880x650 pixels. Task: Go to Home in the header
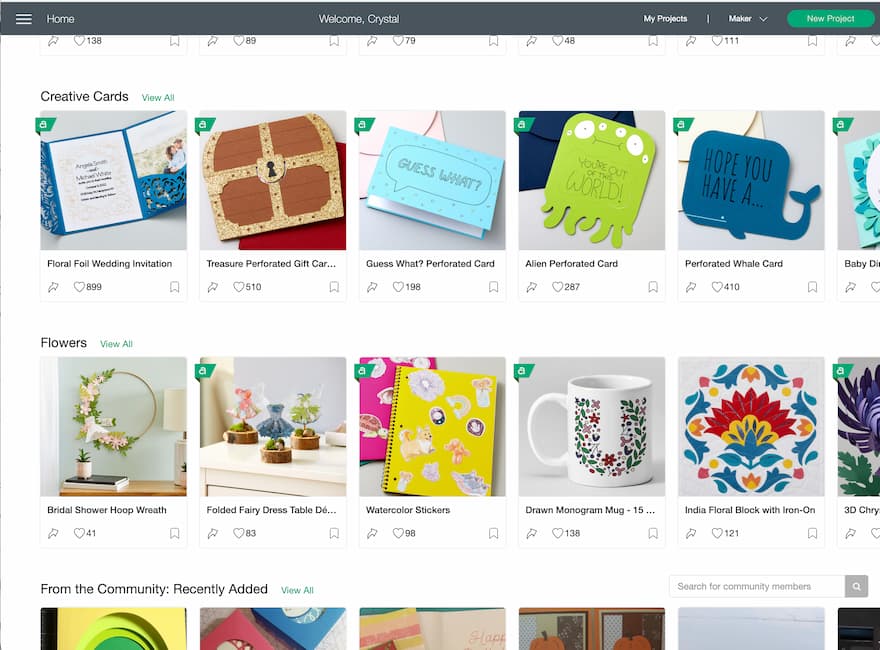click(60, 19)
